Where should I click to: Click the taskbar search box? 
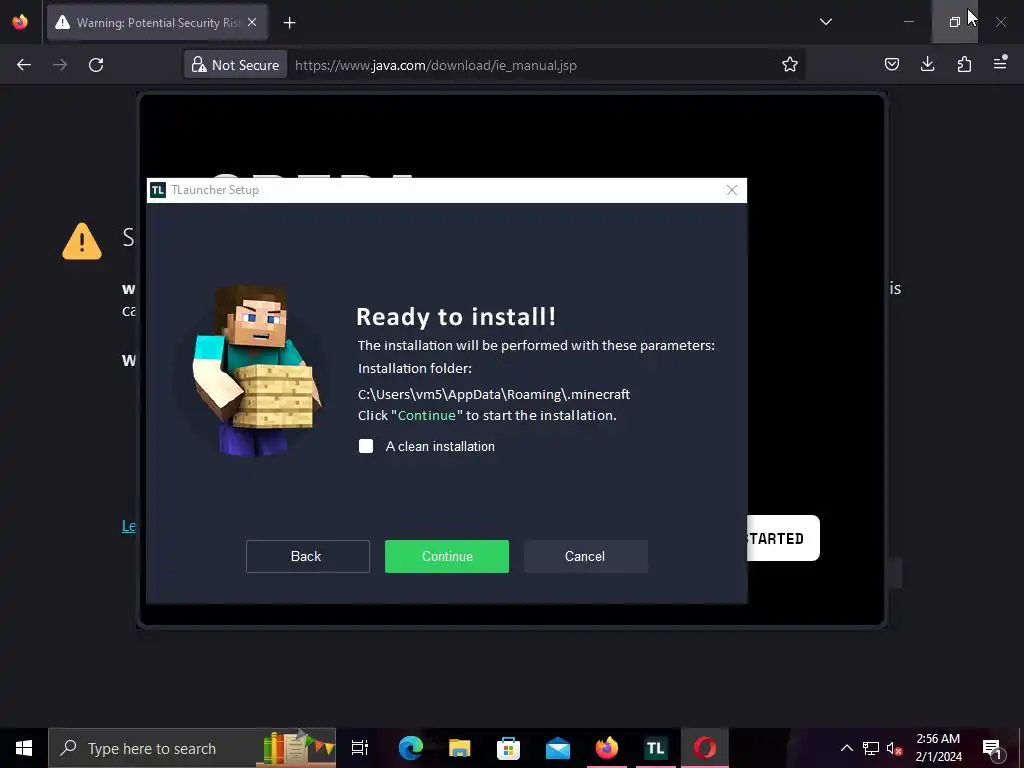192,748
